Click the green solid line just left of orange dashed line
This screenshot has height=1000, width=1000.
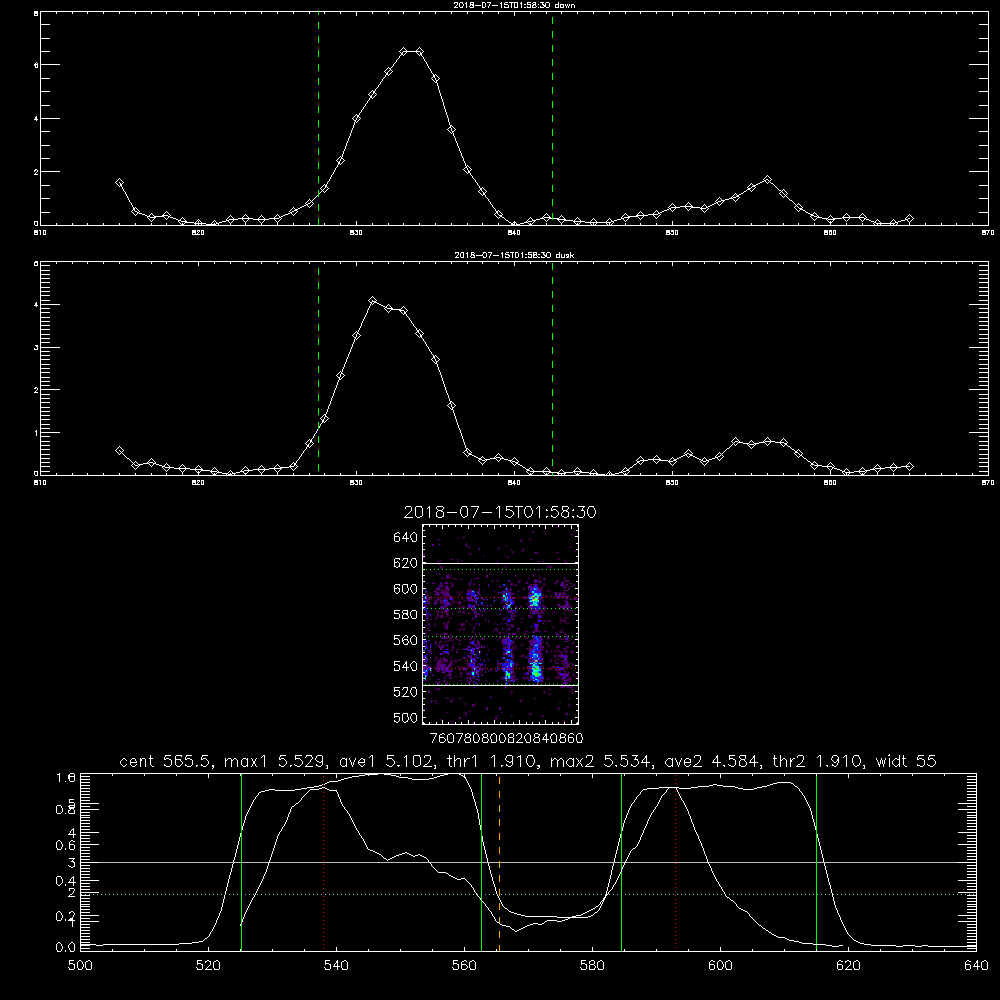point(482,862)
